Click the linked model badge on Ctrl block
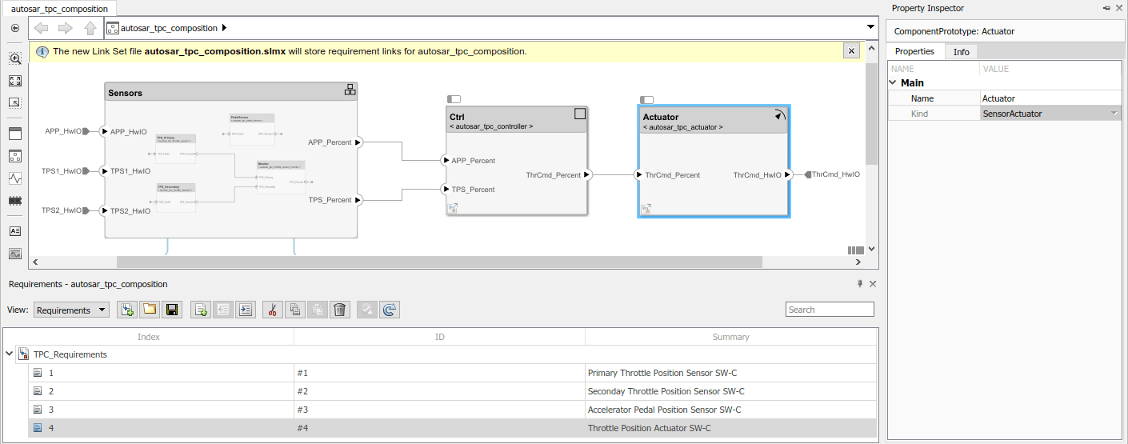1128x444 pixels. 453,209
